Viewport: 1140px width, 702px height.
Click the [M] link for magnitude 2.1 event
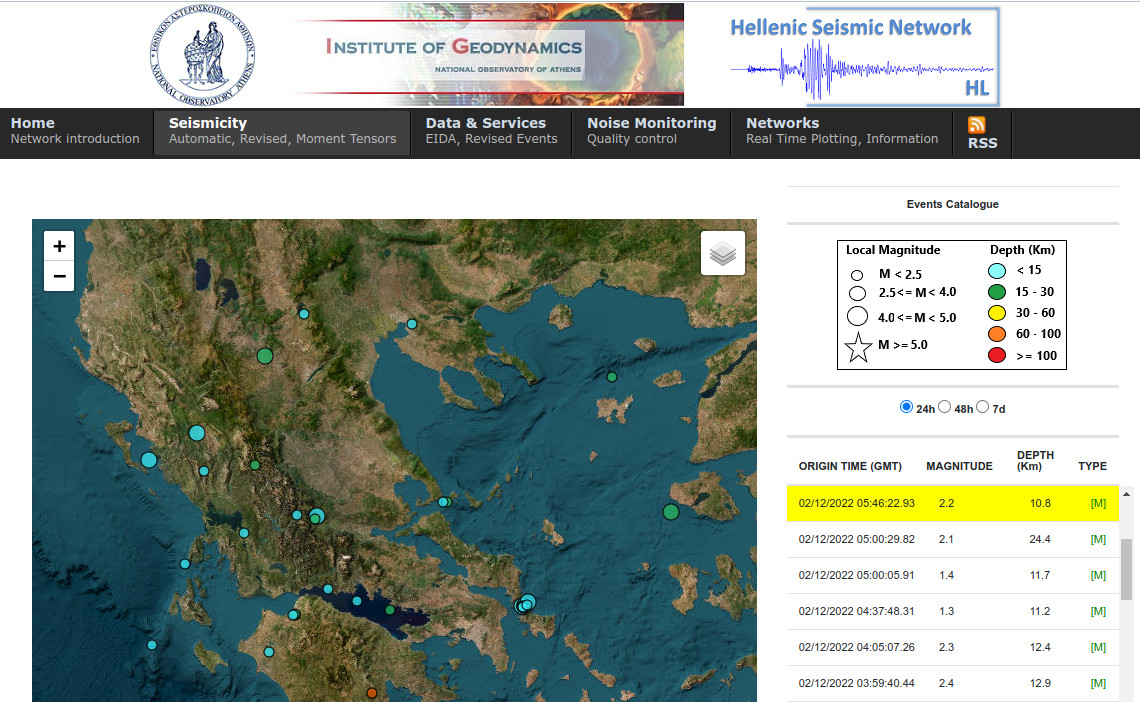pos(1098,539)
